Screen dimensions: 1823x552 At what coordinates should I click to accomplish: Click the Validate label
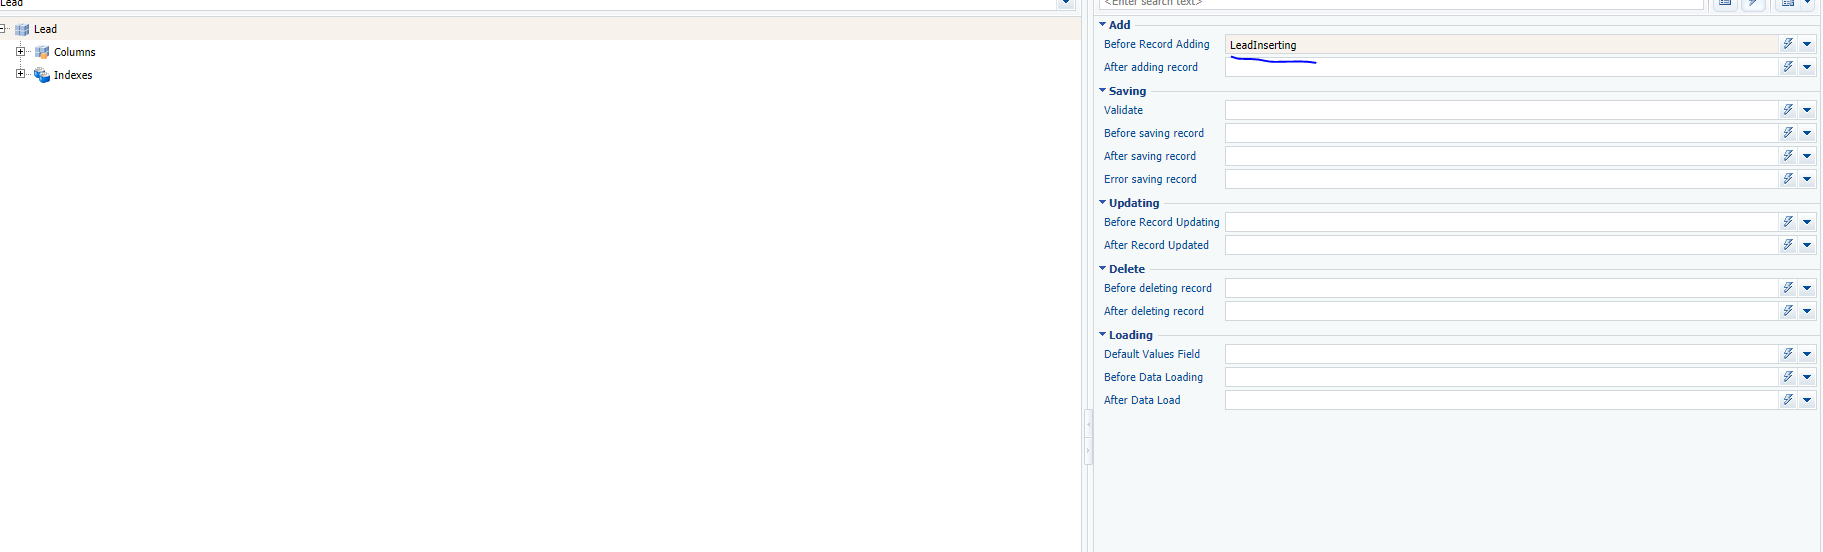(1123, 110)
